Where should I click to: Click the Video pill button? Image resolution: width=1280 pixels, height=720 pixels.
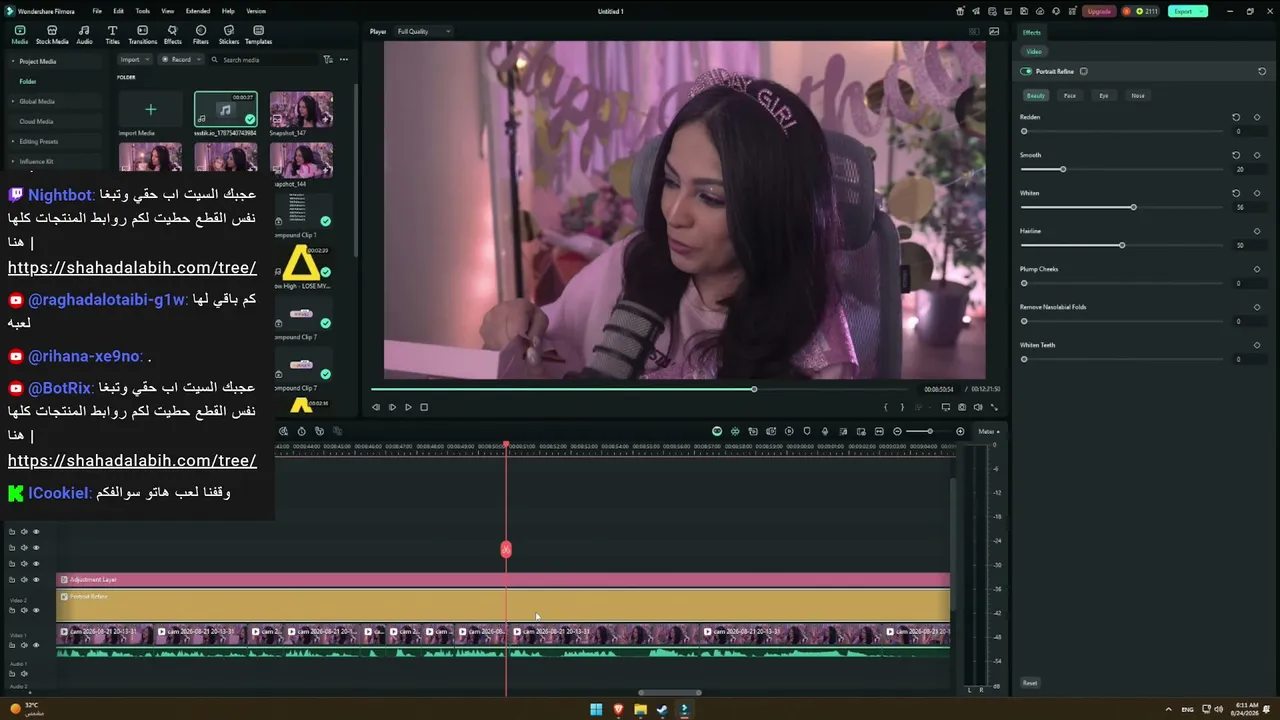click(1034, 51)
